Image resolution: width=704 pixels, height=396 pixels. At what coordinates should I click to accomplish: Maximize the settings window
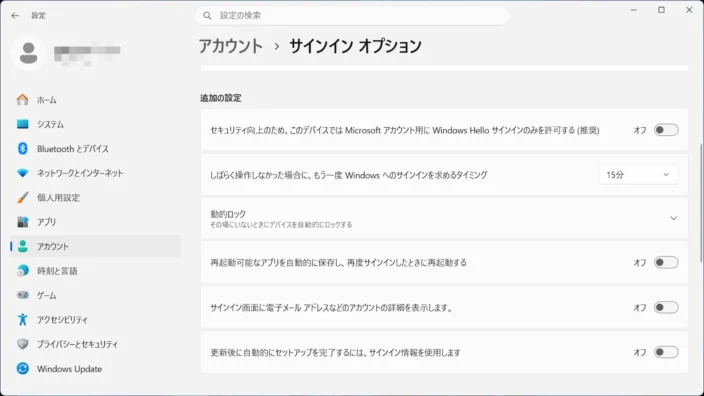click(661, 10)
